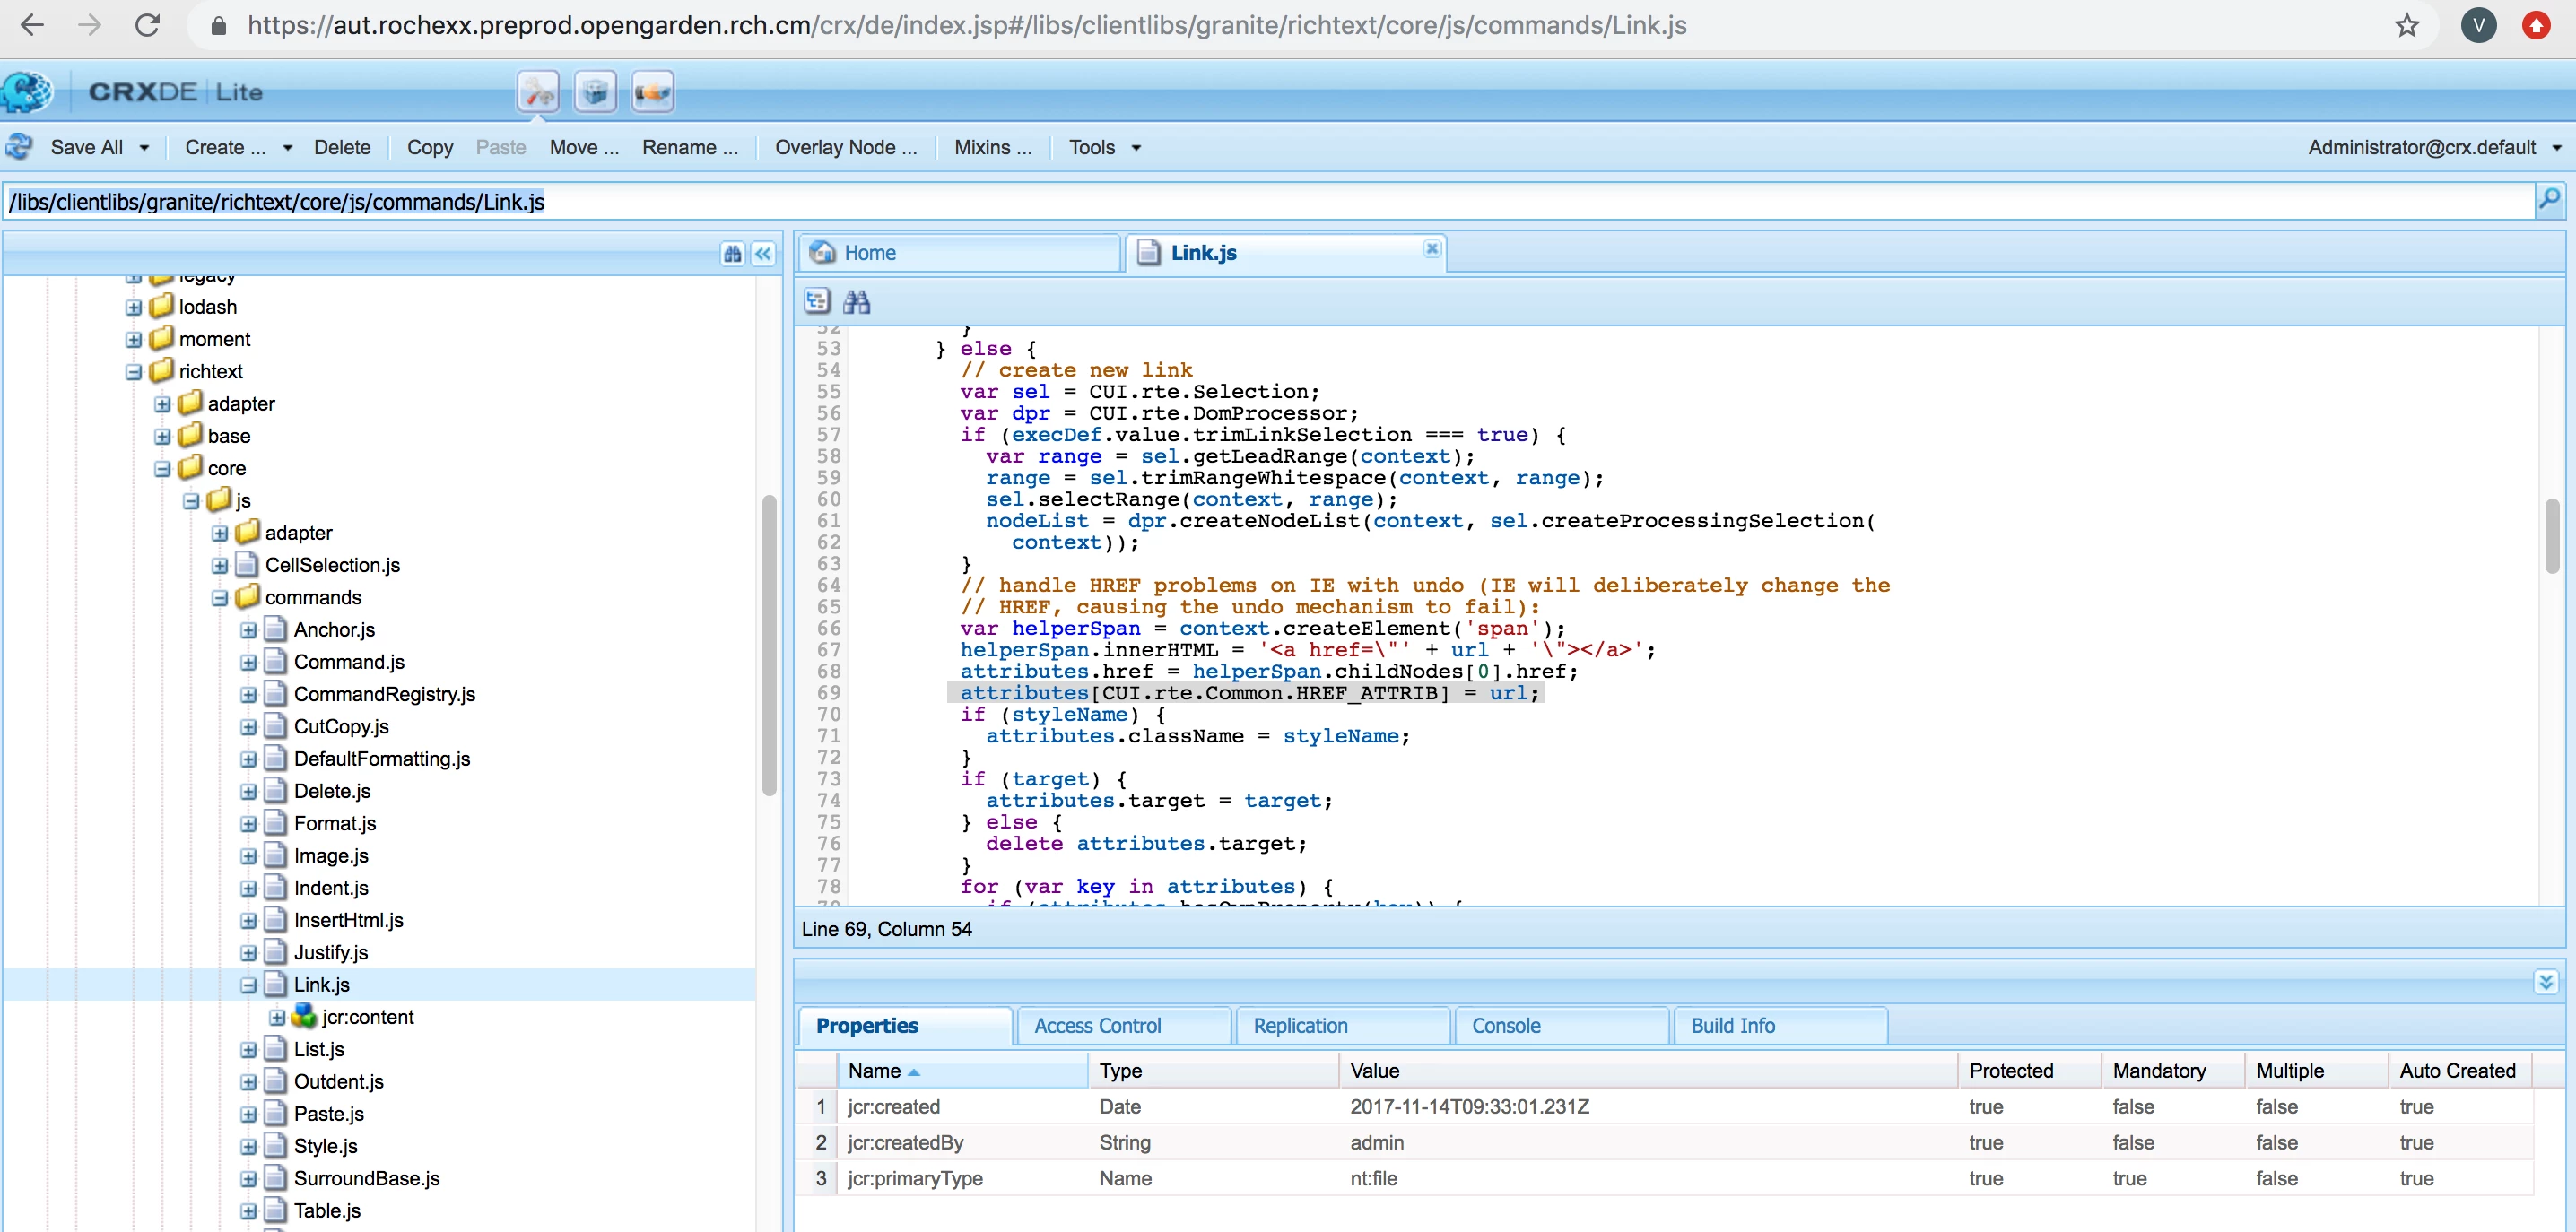Click the show-in-tree icon in editor toolbar

(x=817, y=301)
